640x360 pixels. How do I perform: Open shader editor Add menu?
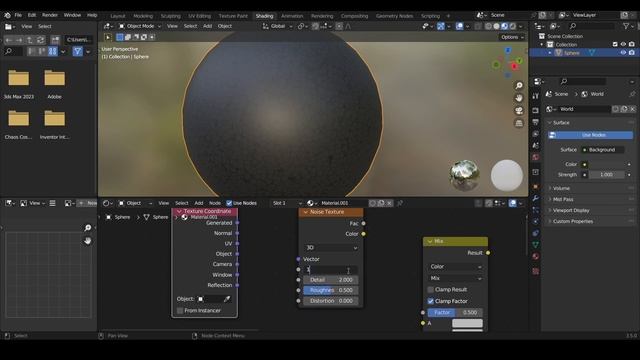coord(199,203)
